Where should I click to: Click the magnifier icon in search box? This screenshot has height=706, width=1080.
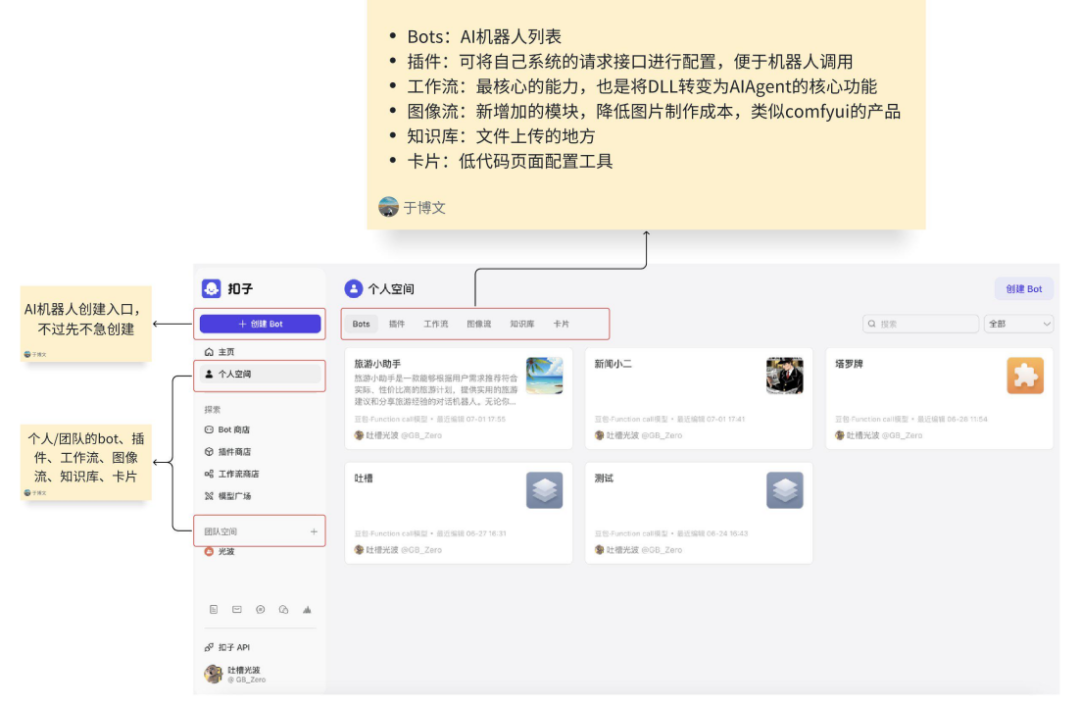coord(872,324)
